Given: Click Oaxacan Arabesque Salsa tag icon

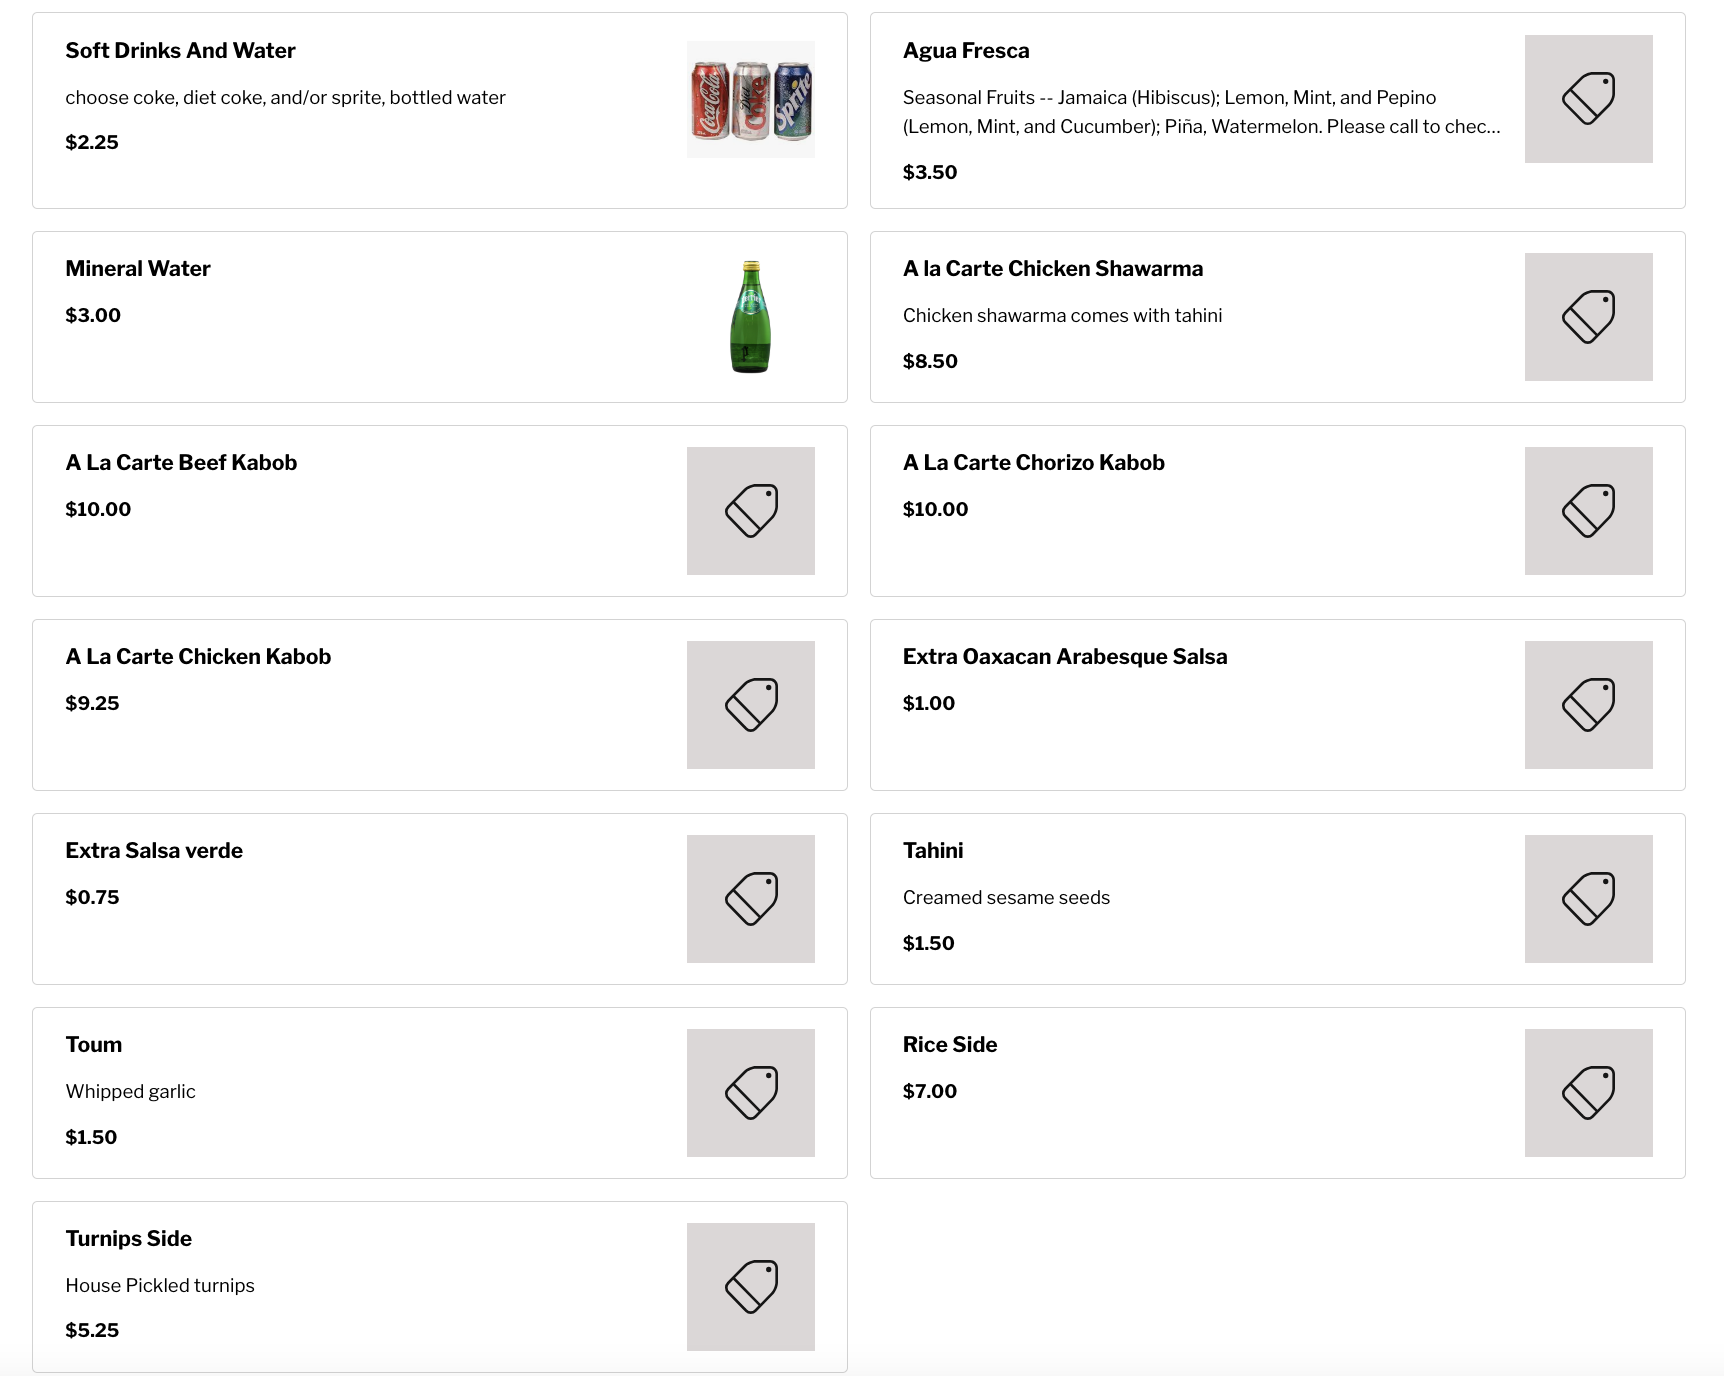Looking at the screenshot, I should [x=1588, y=705].
